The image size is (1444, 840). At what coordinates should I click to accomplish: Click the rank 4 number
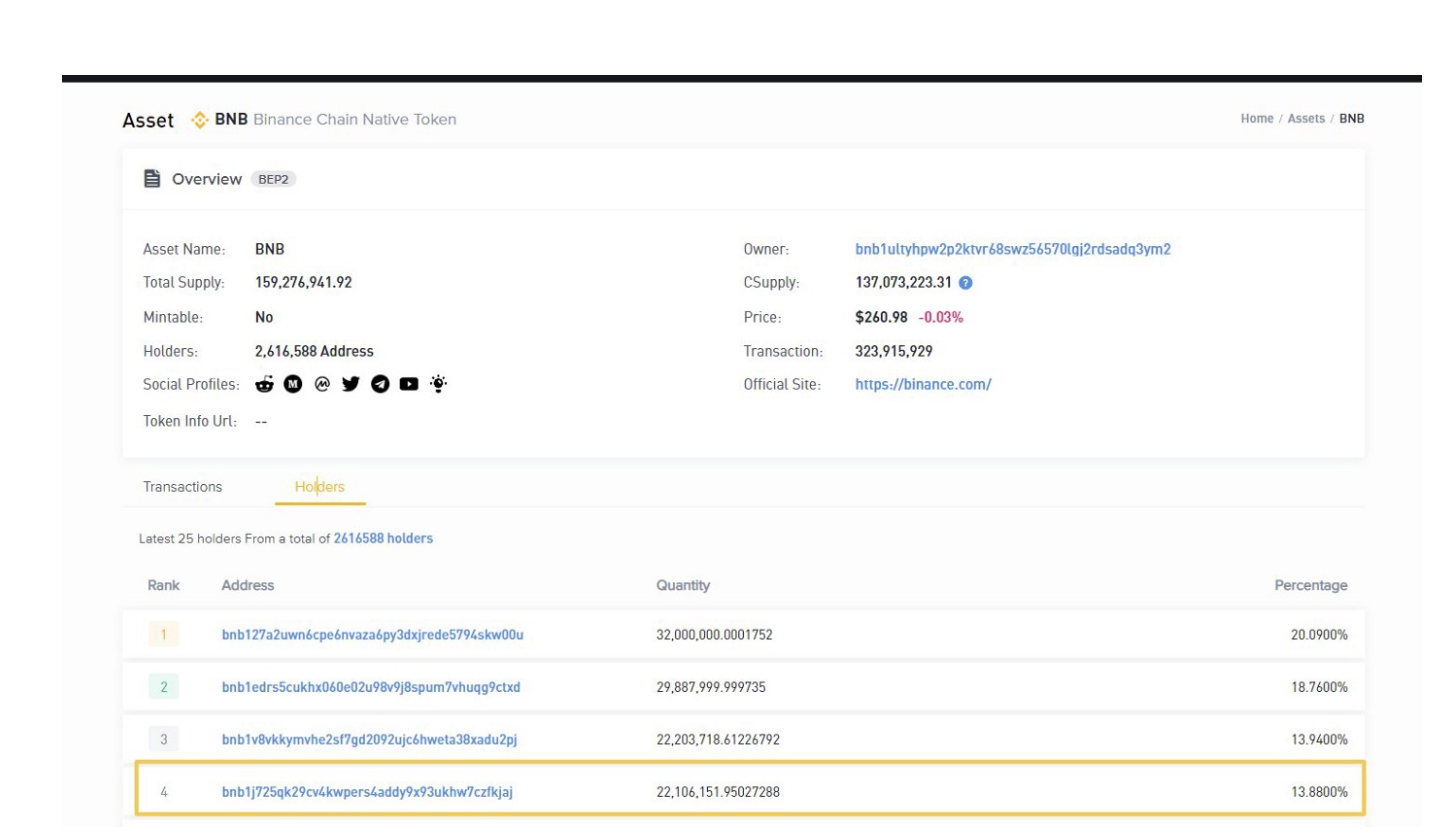tap(163, 792)
